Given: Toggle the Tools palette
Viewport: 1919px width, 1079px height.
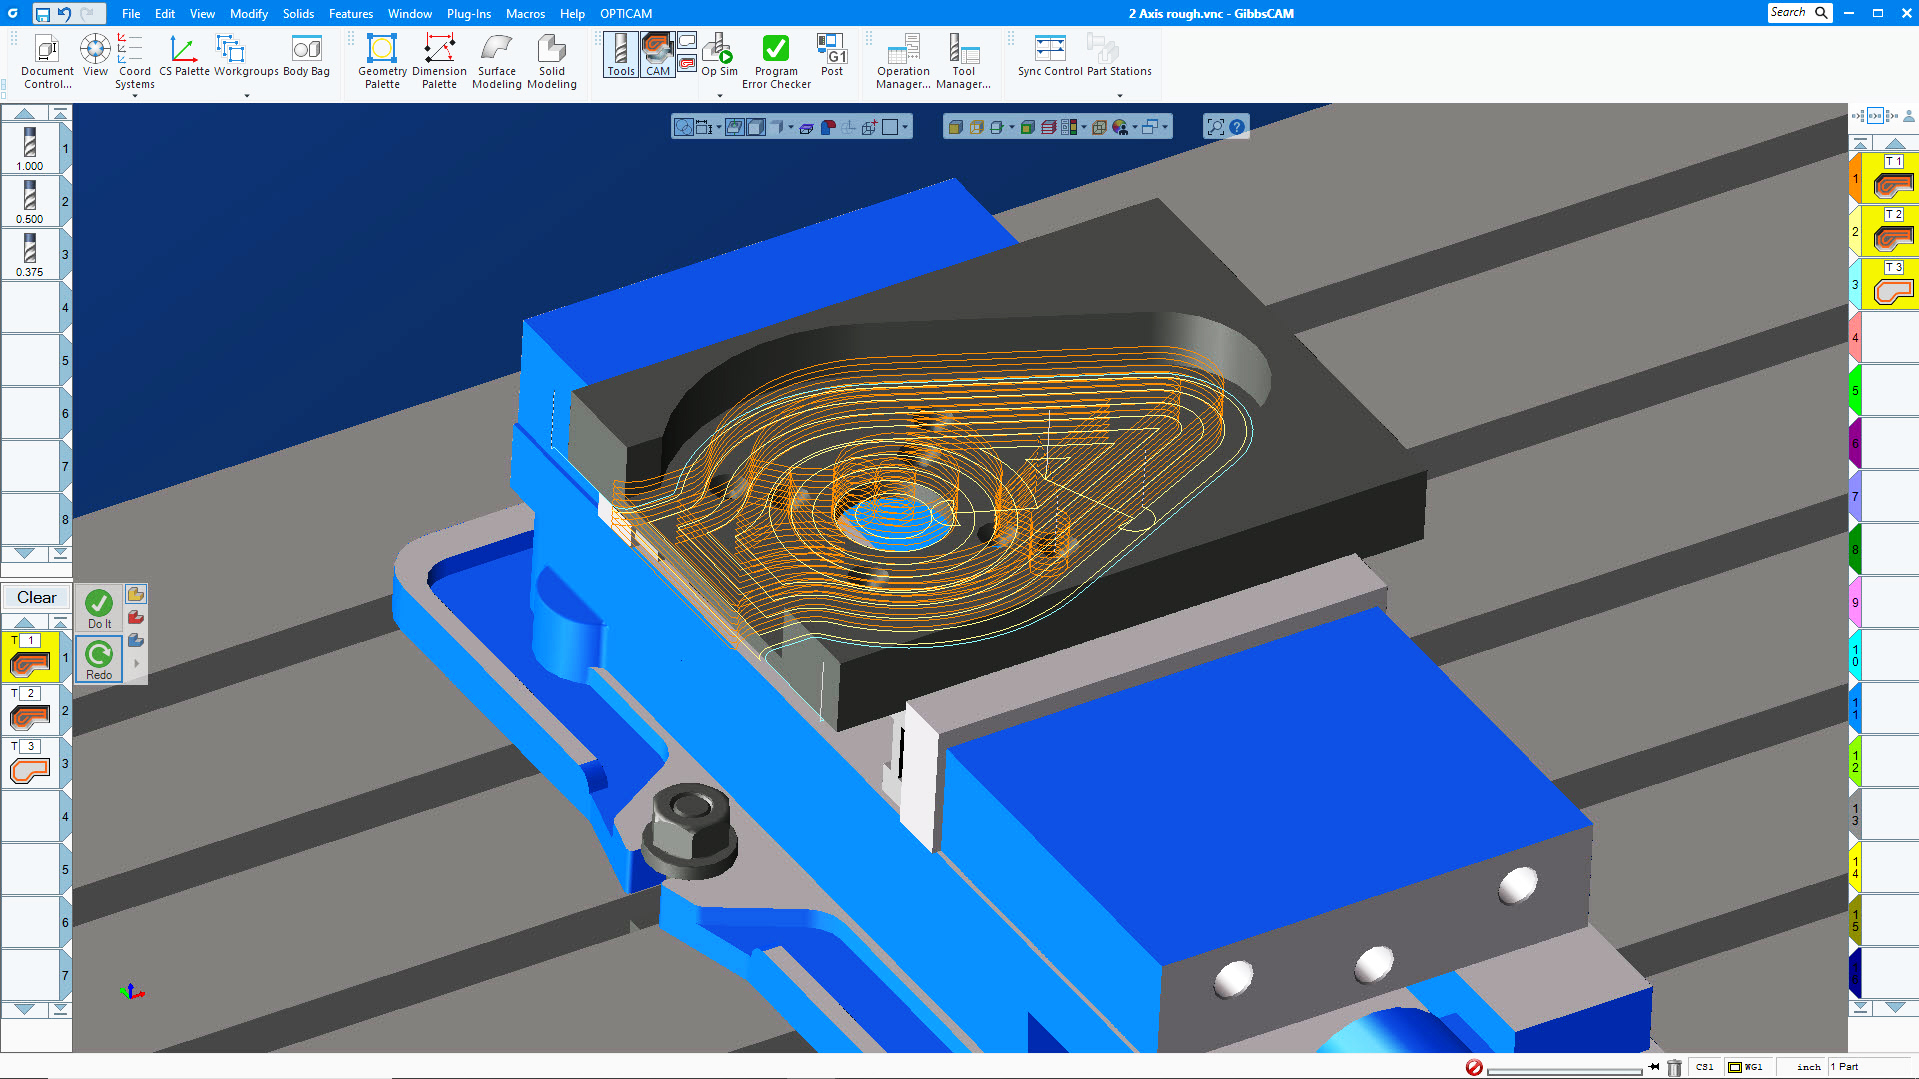Looking at the screenshot, I should click(x=620, y=55).
